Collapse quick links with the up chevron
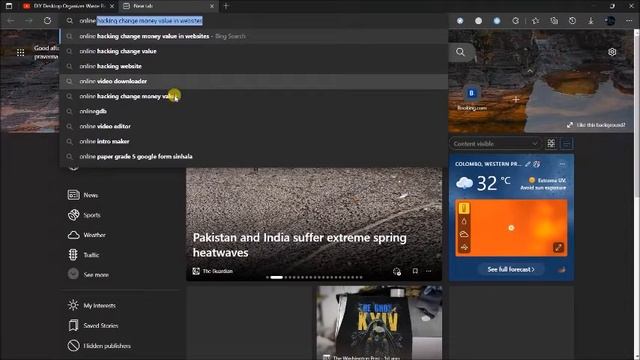Screen dimensions: 640x360 [x=530, y=71]
